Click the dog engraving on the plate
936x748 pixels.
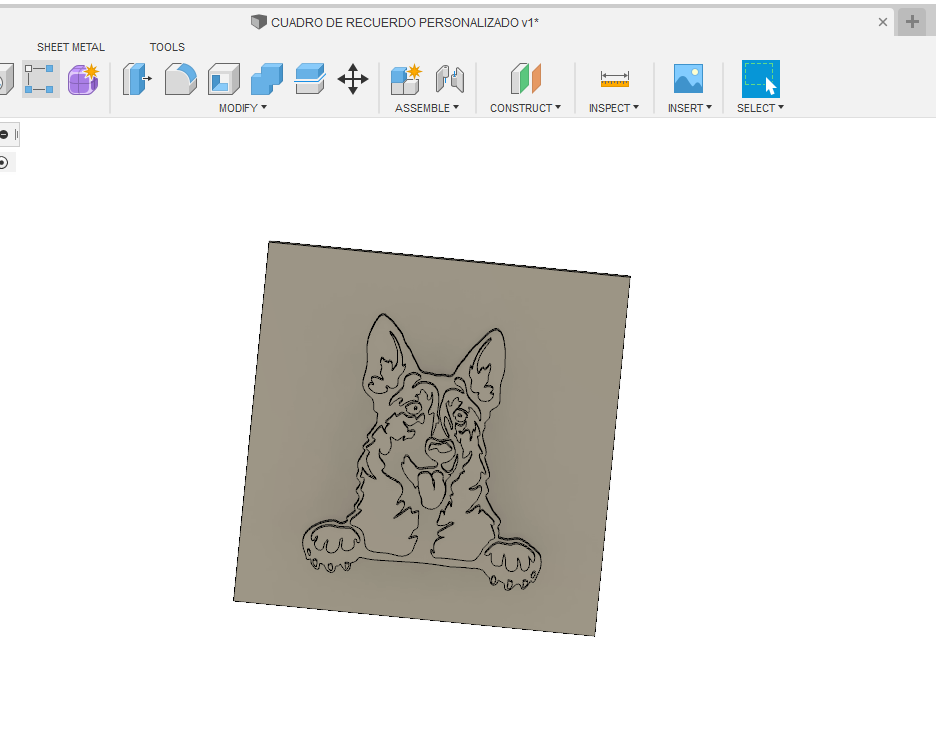(422, 454)
